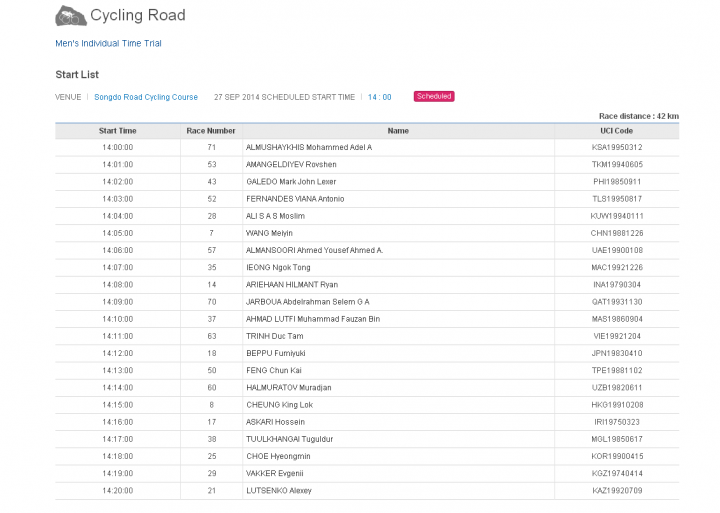720x513 pixels.
Task: Click UCI code KOR19900415
Action: coord(617,457)
